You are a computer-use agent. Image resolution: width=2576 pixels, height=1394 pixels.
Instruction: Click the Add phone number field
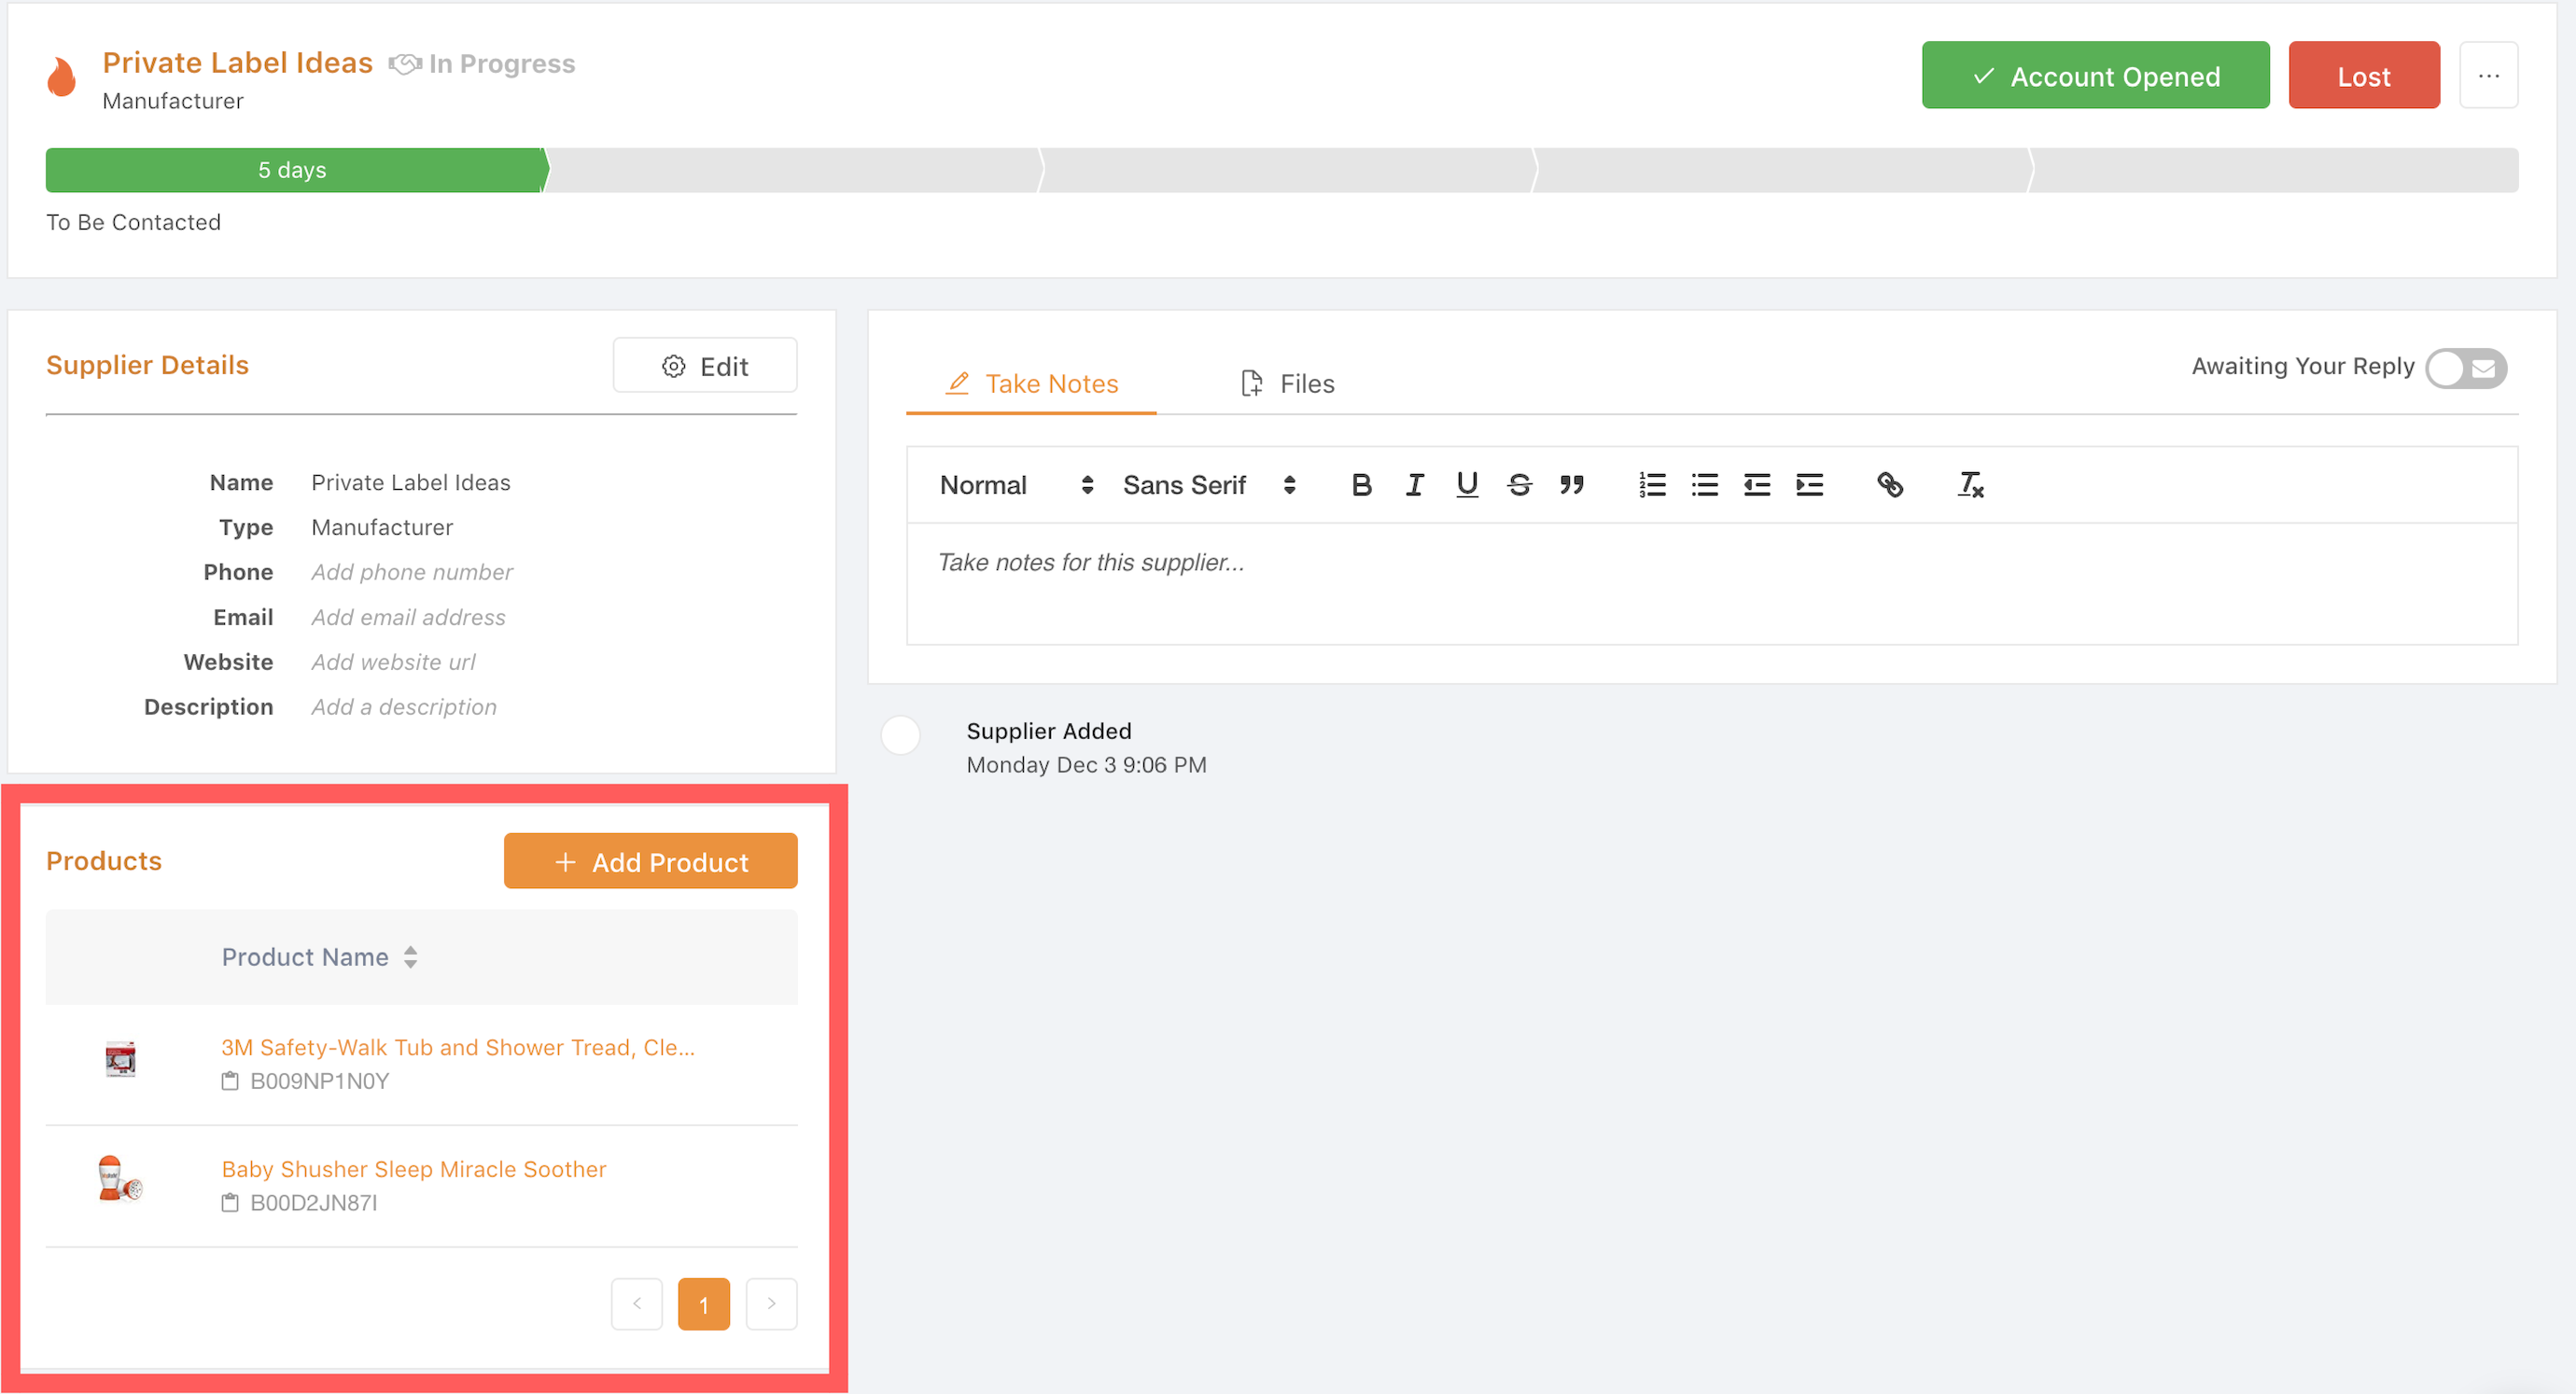pyautogui.click(x=411, y=572)
